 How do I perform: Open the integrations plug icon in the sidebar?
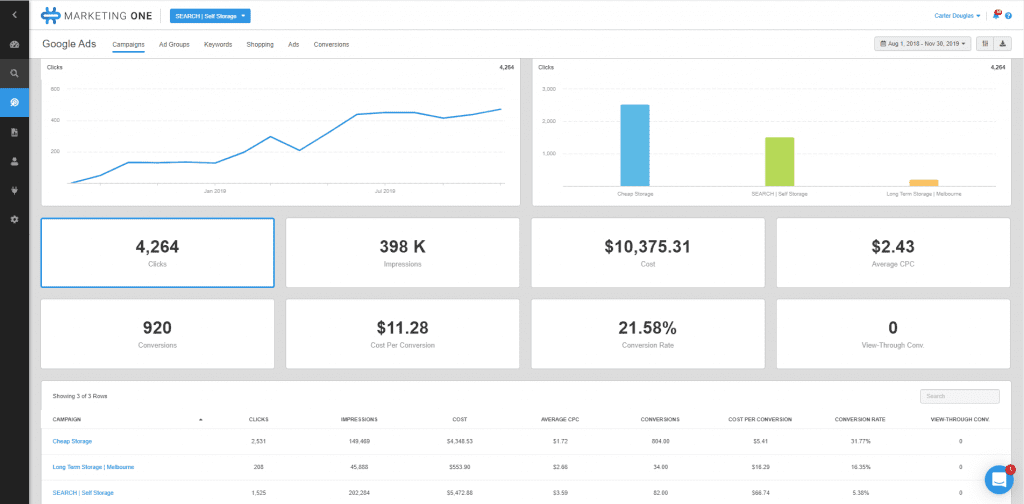point(14,191)
